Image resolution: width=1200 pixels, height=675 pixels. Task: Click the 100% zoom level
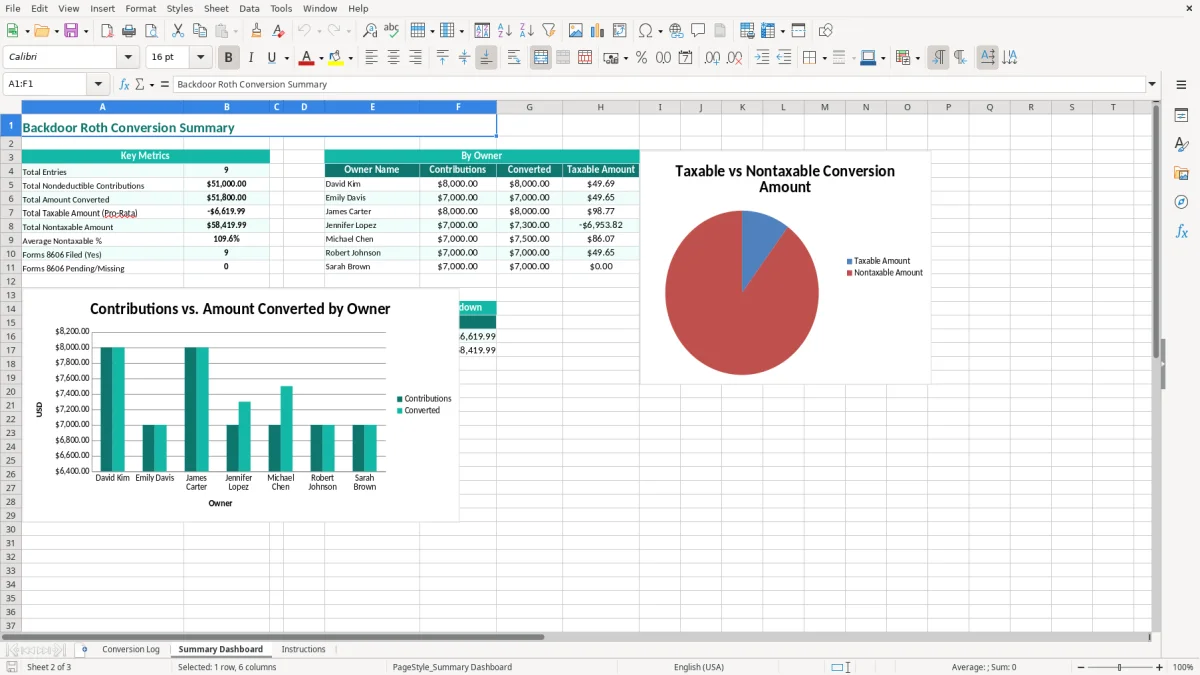click(x=1183, y=667)
